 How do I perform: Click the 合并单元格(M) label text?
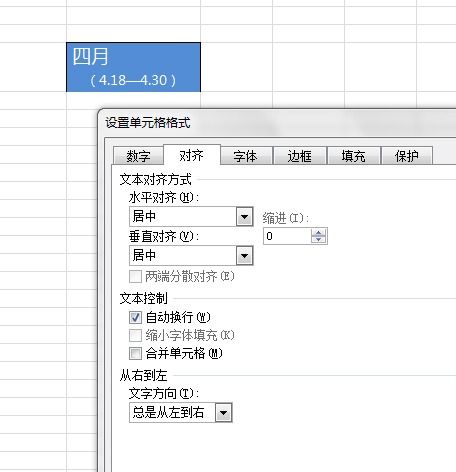184,353
